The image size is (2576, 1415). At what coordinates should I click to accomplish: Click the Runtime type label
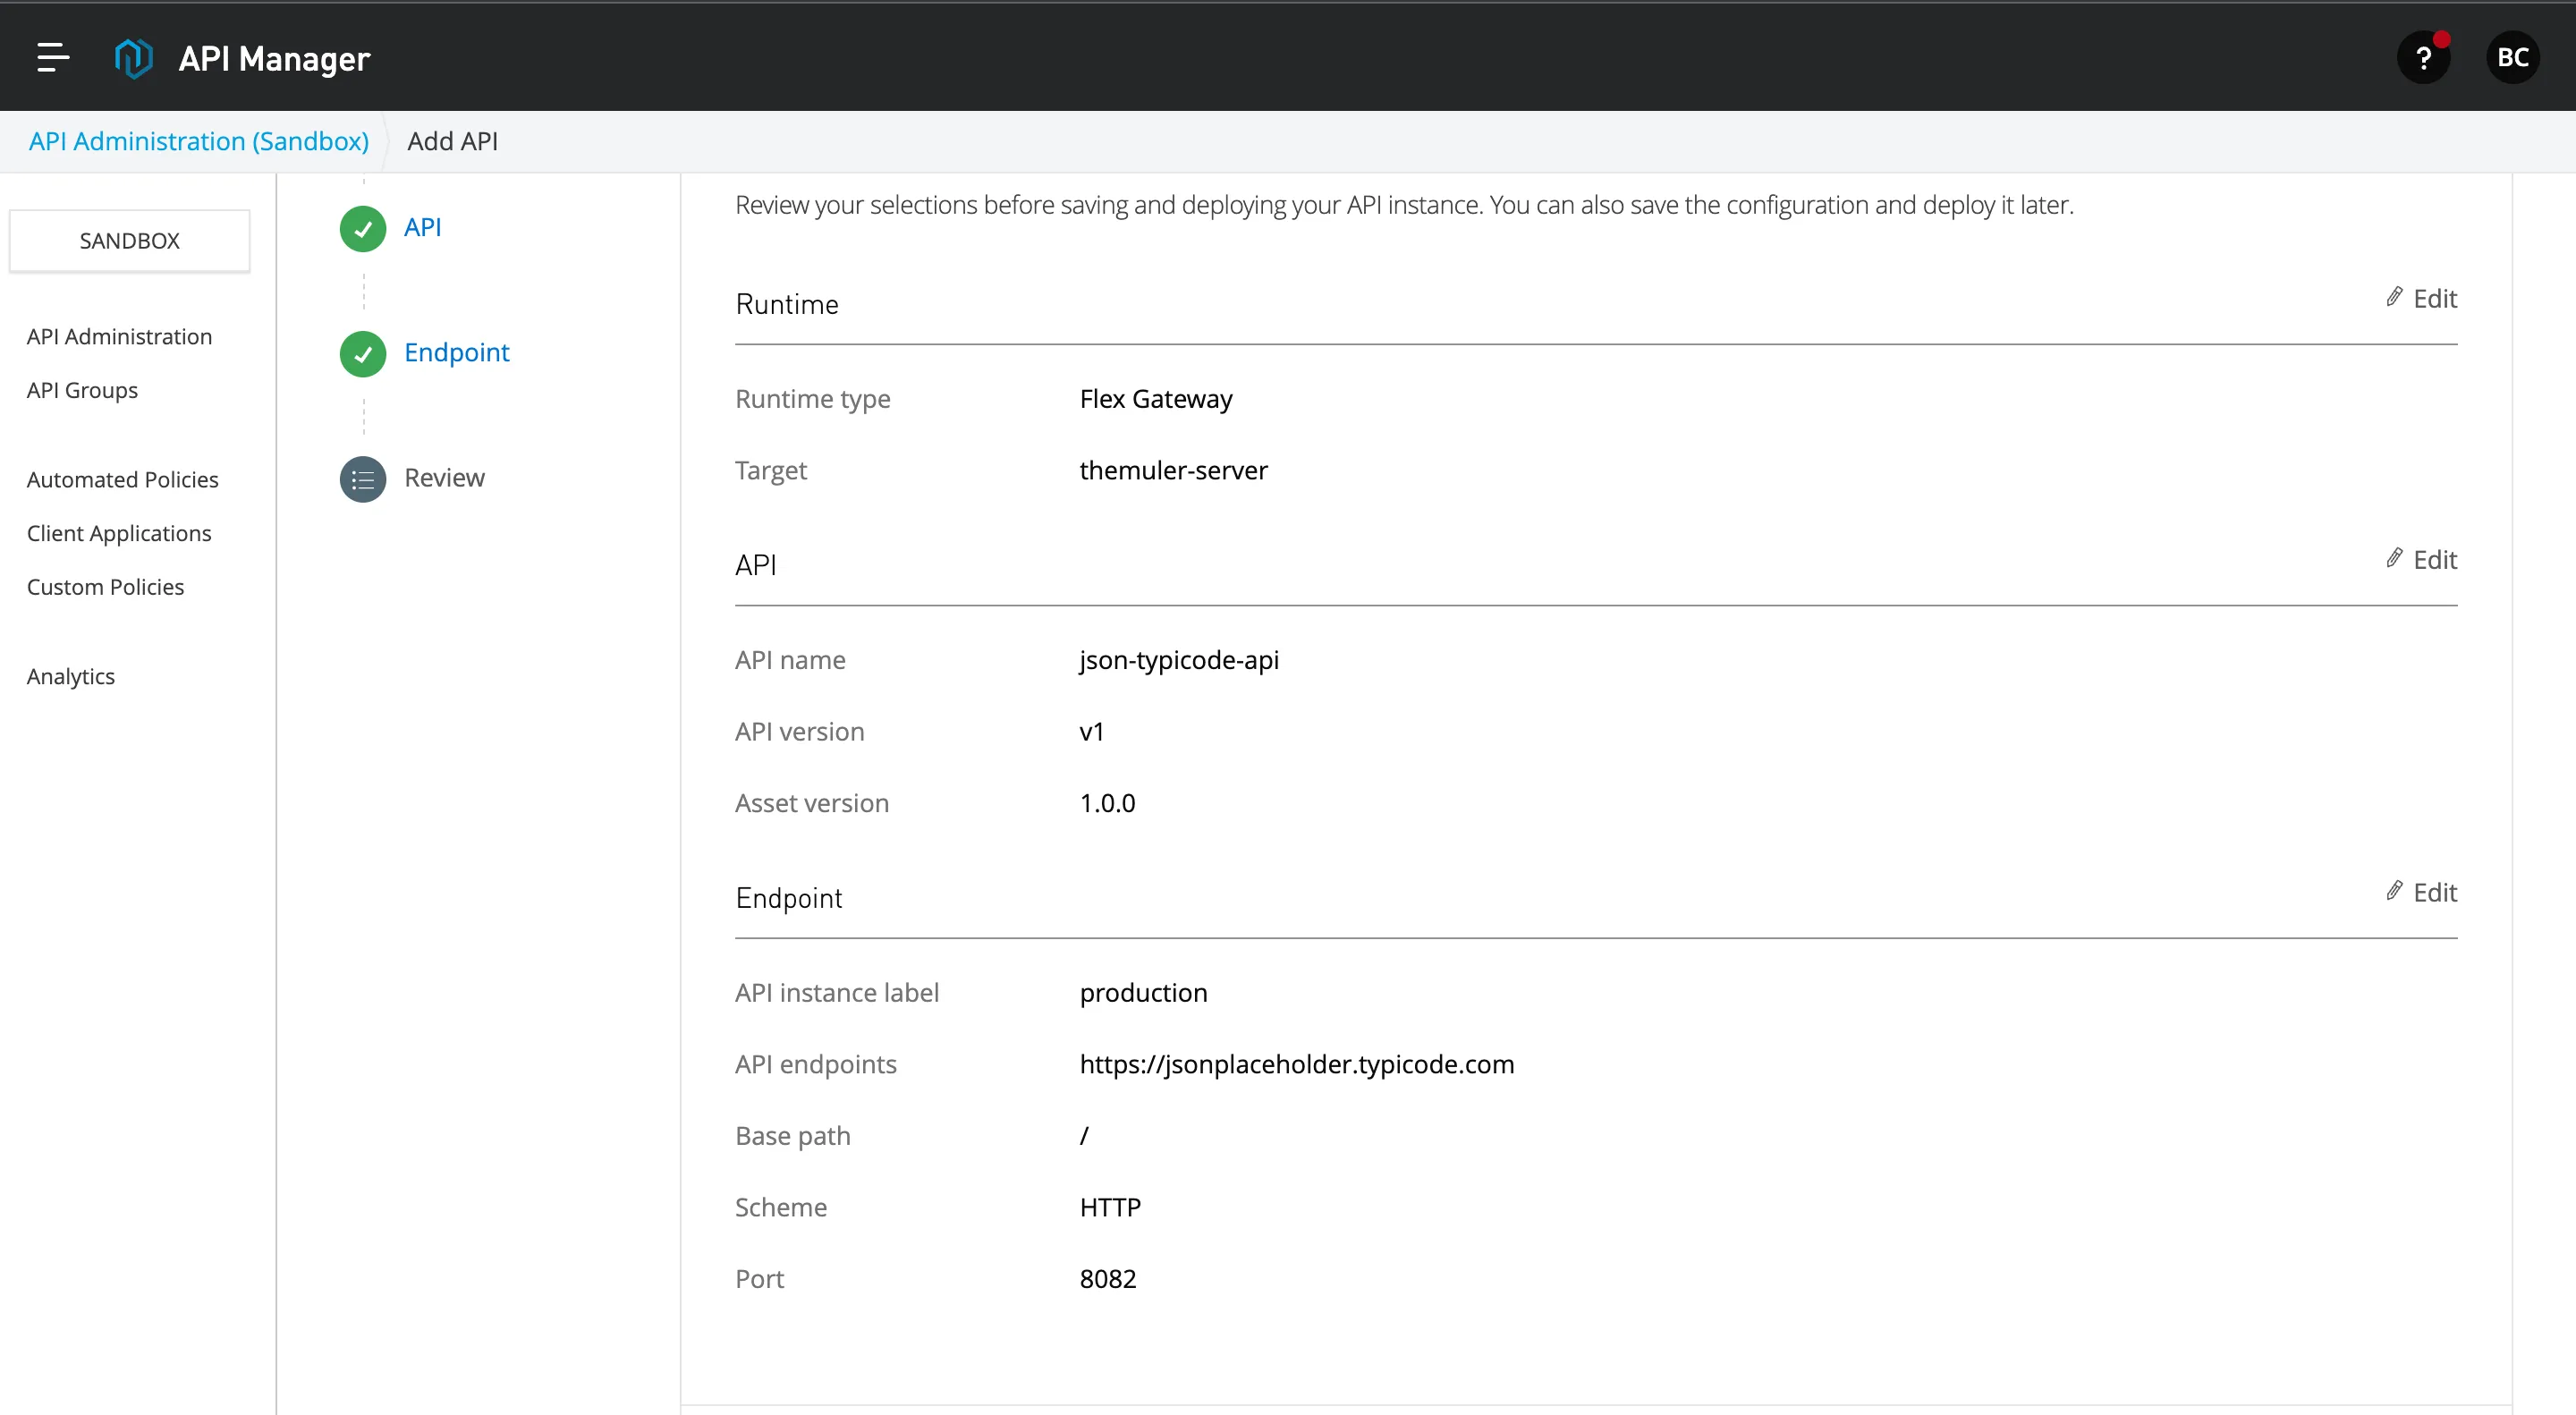point(812,399)
